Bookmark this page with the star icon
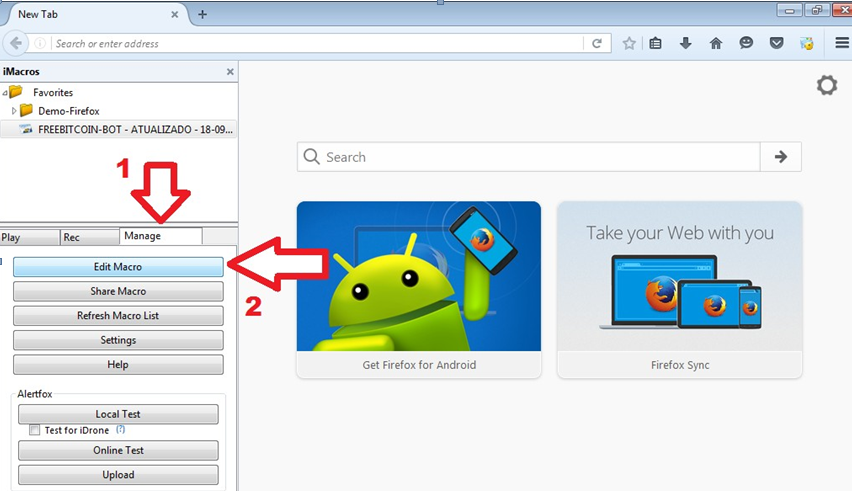Image resolution: width=852 pixels, height=491 pixels. pyautogui.click(x=629, y=43)
